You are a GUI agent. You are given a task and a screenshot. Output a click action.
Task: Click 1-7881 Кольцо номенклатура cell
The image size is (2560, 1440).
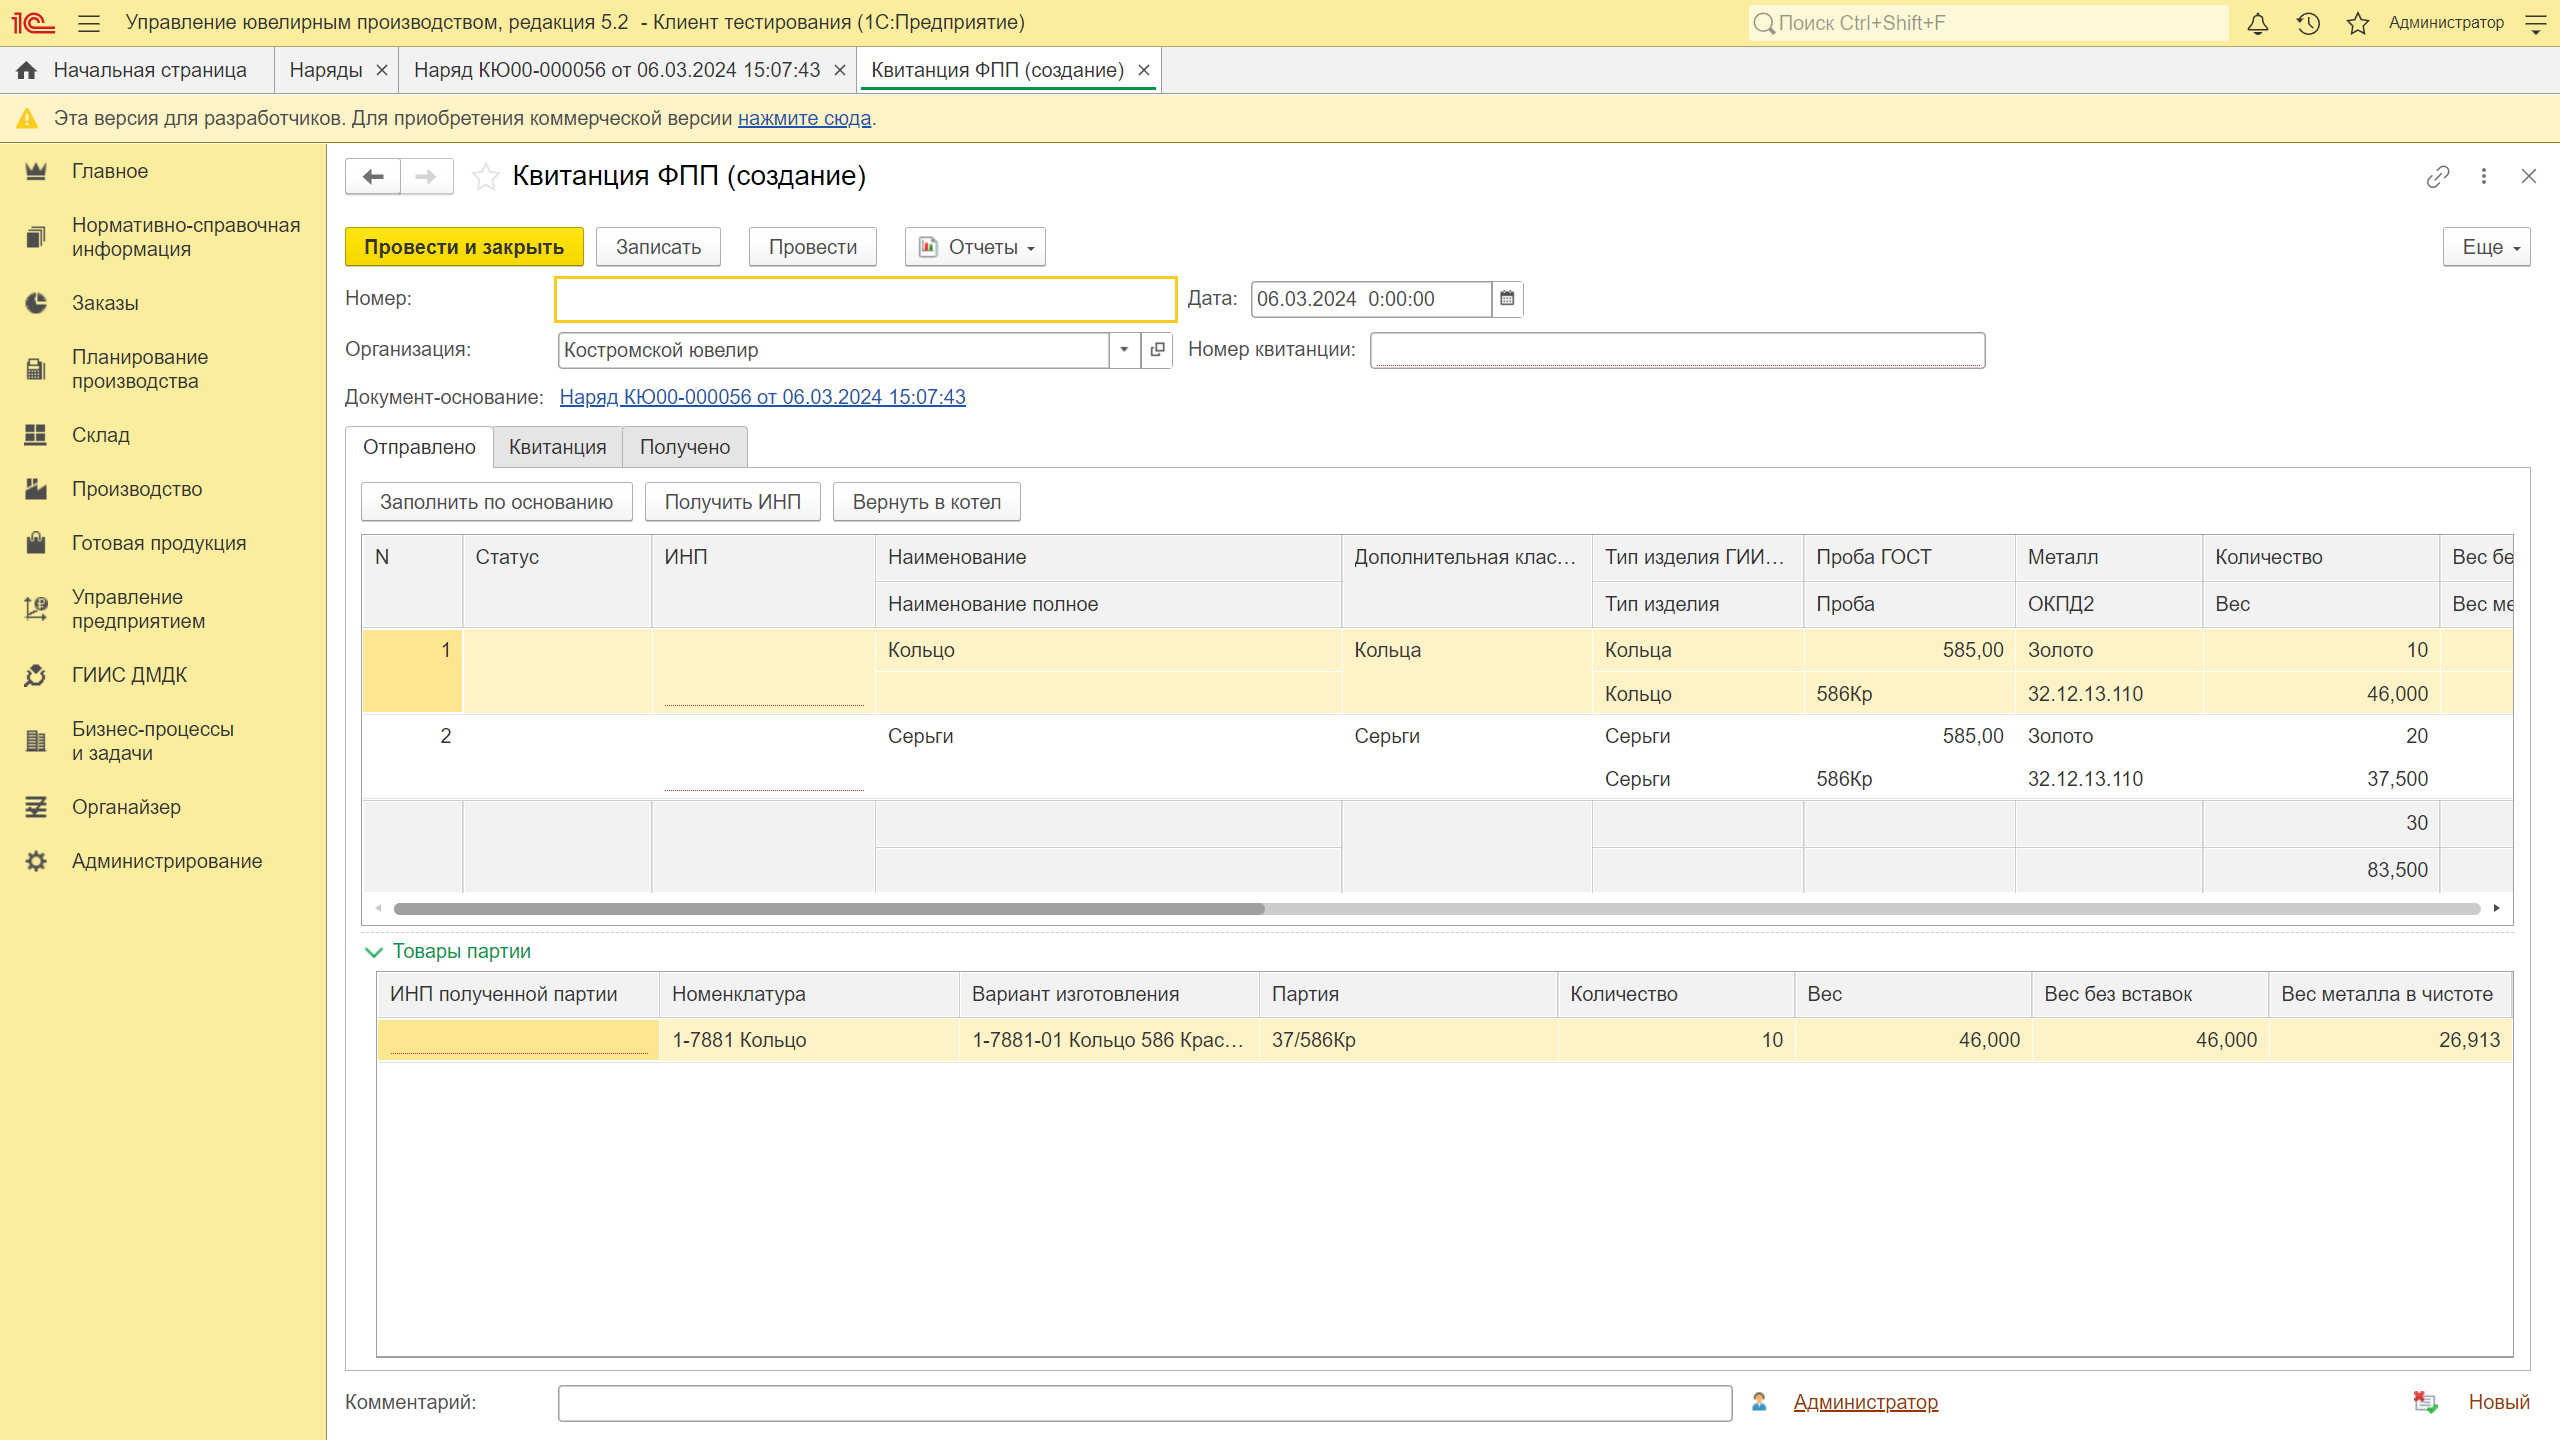click(x=809, y=1040)
